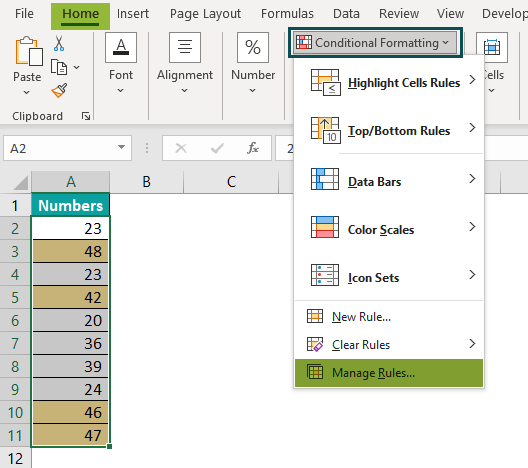Expand the Alignment group dropdown arrow
The image size is (528, 468).
185,90
